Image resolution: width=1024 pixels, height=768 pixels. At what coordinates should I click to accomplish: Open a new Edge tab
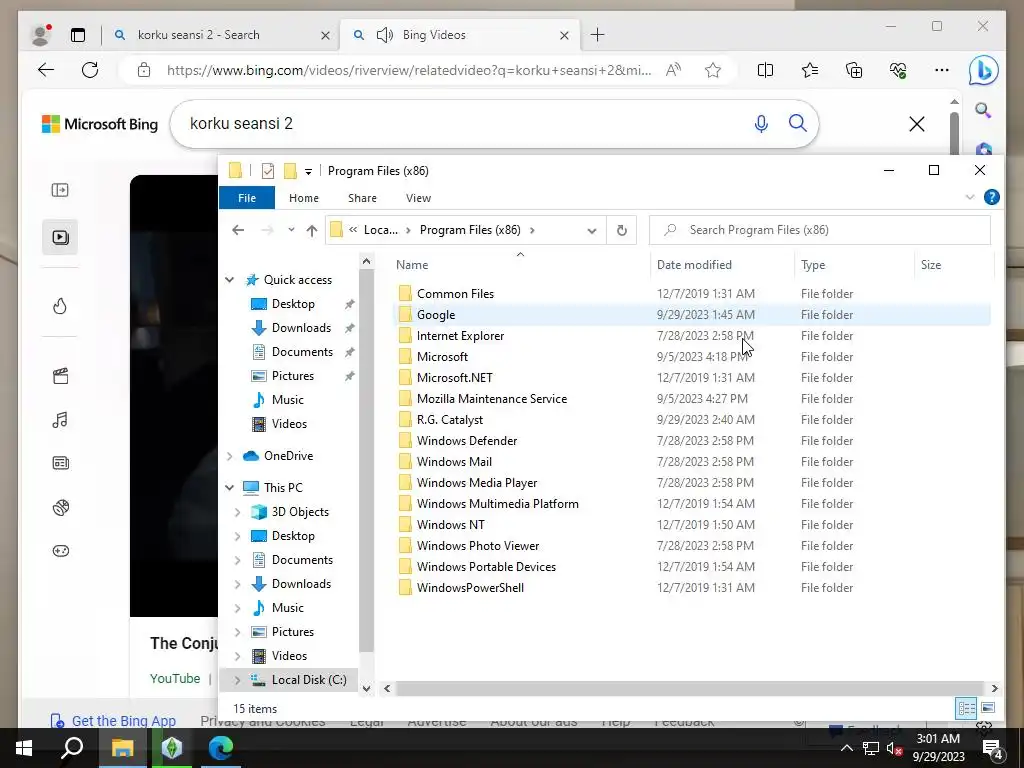[x=598, y=35]
